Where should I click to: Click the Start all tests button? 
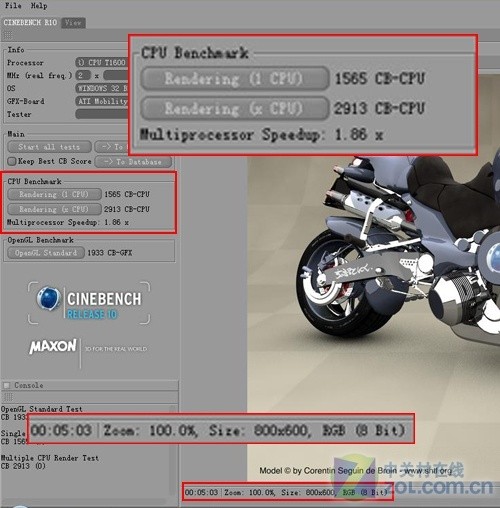point(49,147)
